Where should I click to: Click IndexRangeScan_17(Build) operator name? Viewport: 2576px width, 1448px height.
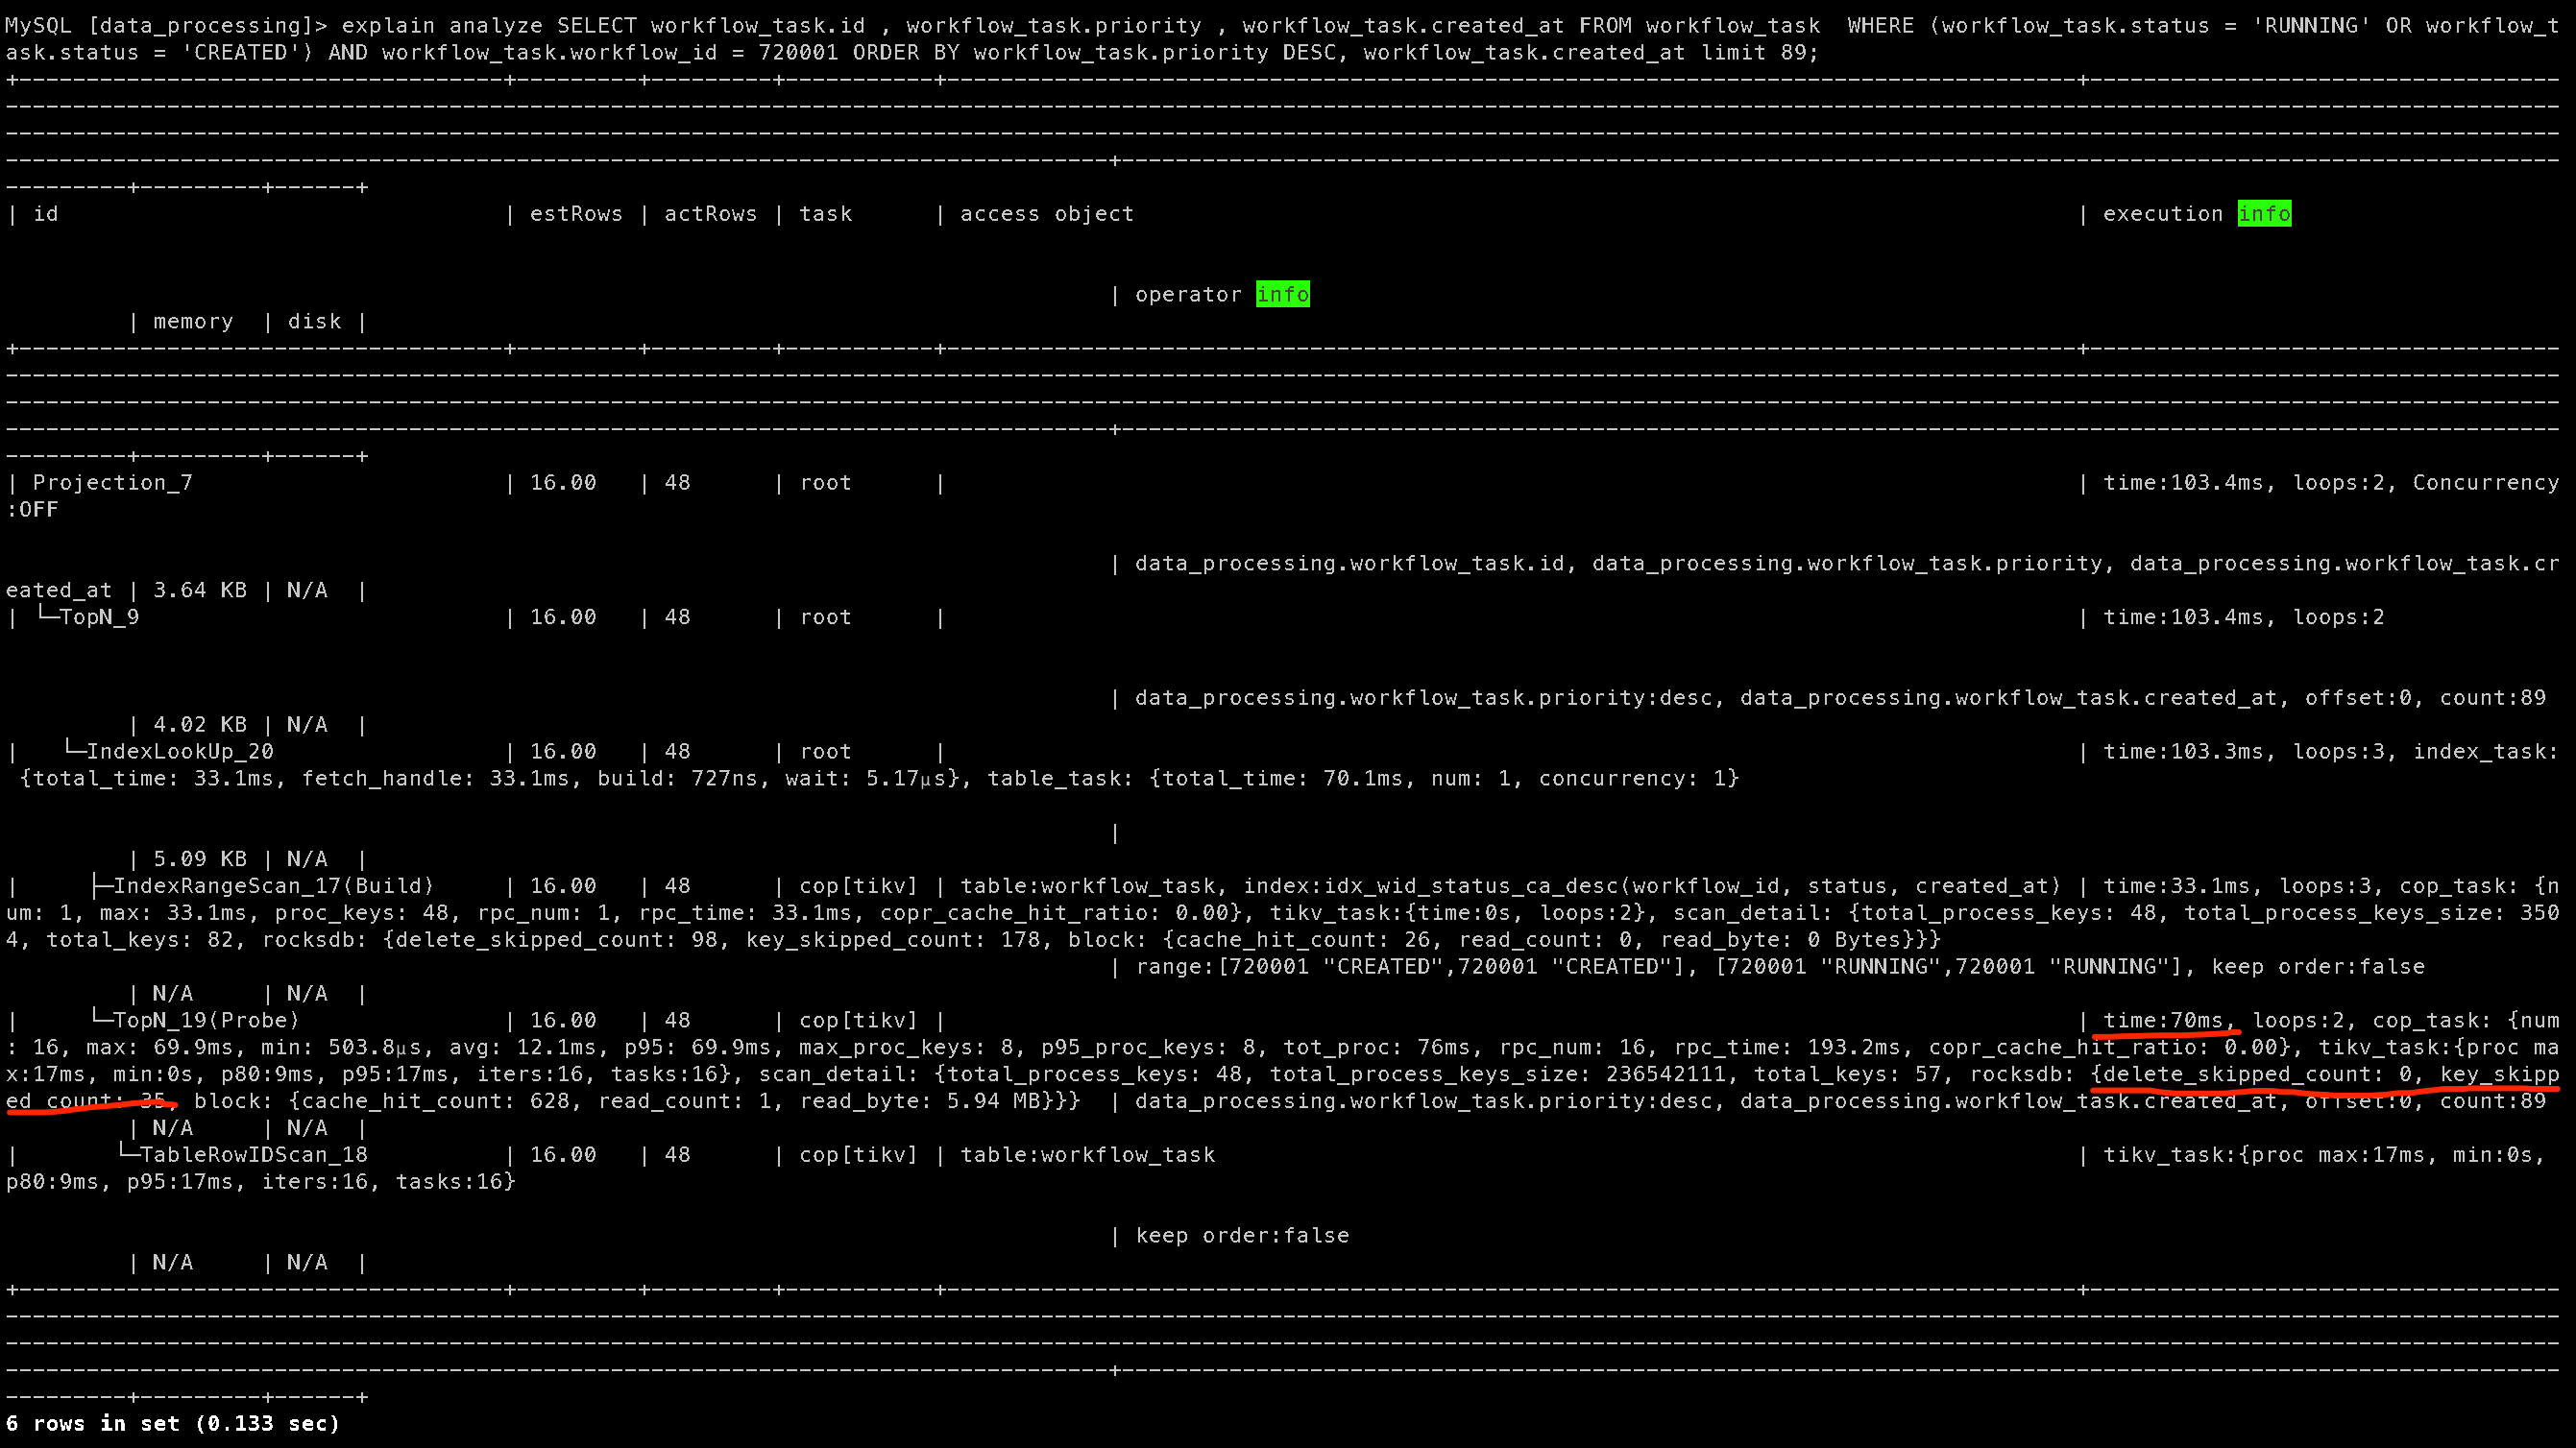point(273,886)
